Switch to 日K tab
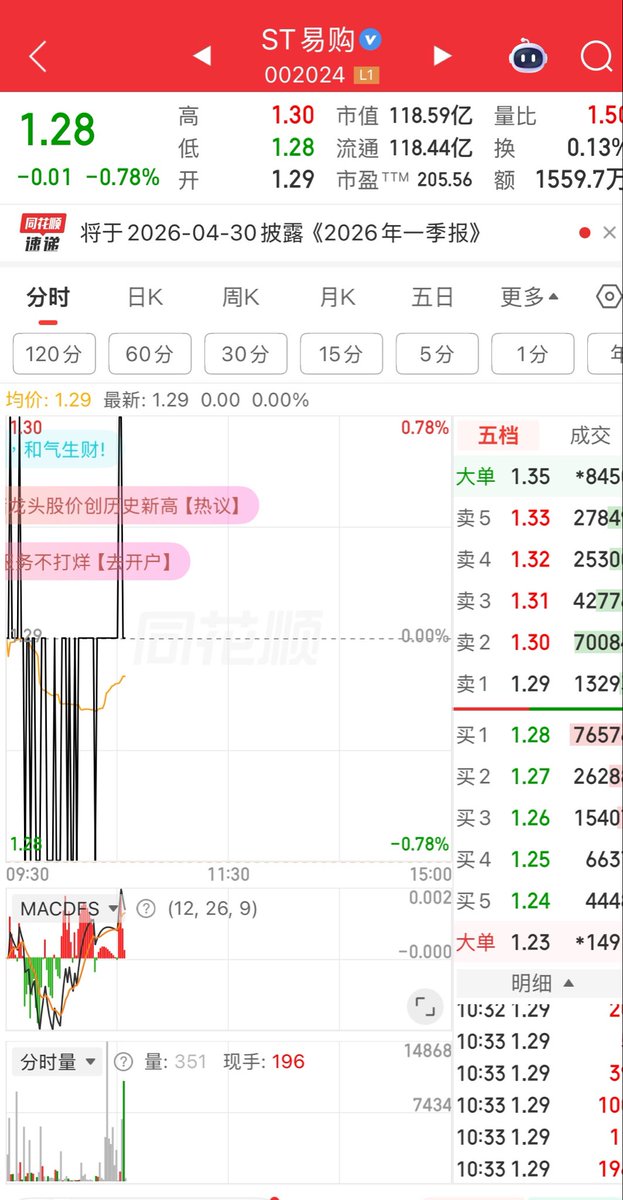The height and width of the screenshot is (1200, 623). point(145,297)
